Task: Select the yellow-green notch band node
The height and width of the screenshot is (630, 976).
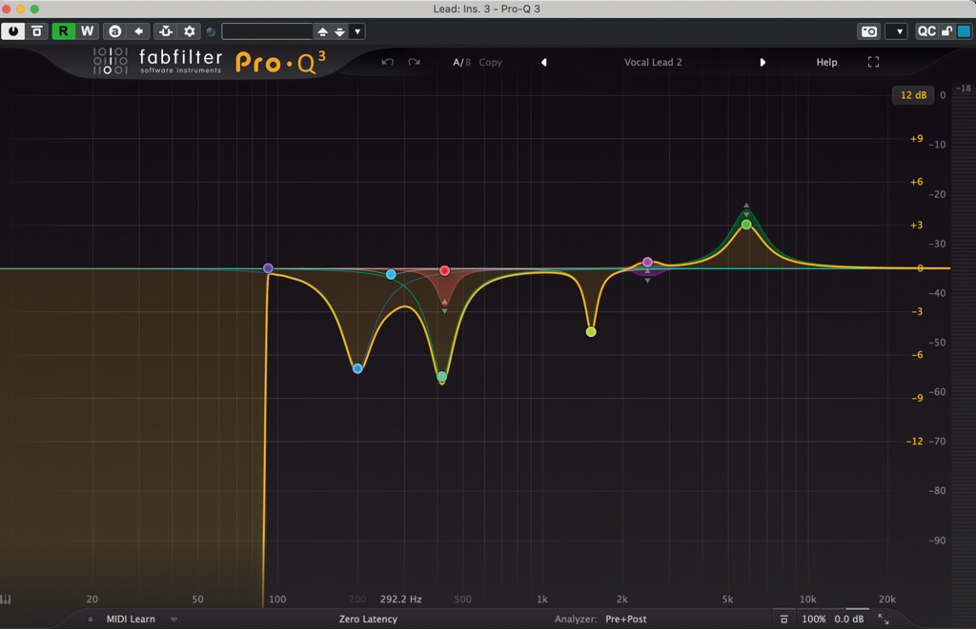Action: pos(591,332)
